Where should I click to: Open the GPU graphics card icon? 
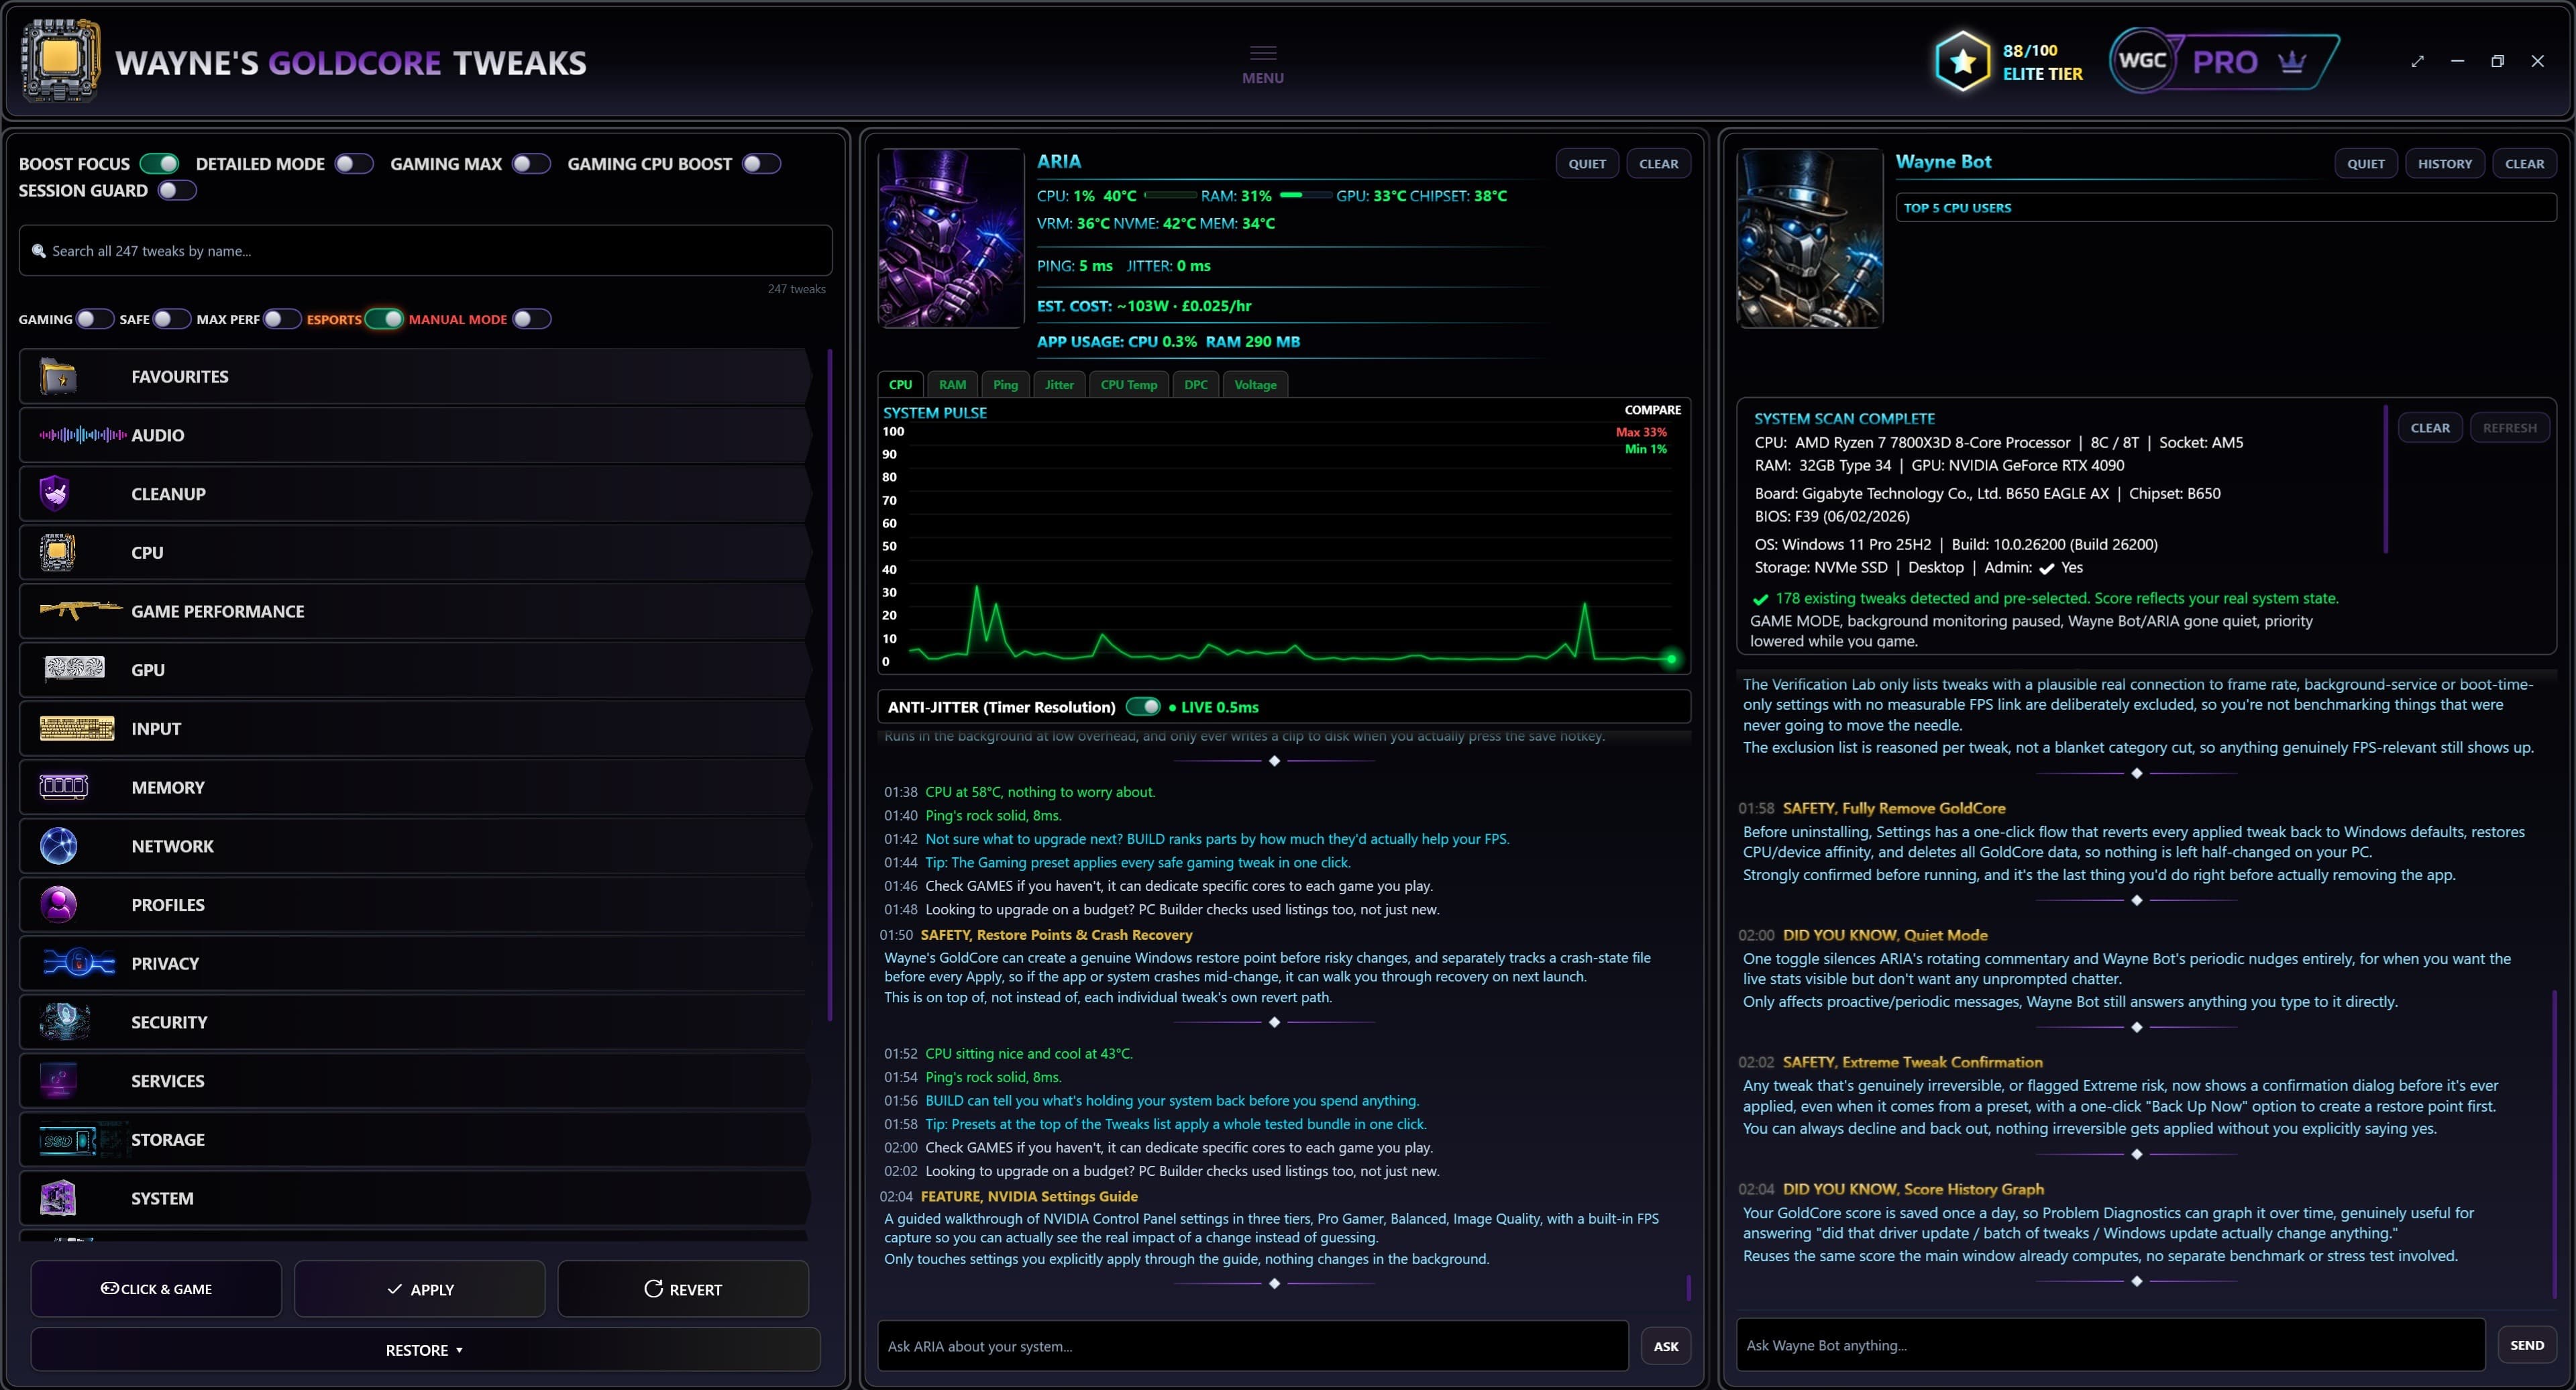click(x=75, y=668)
